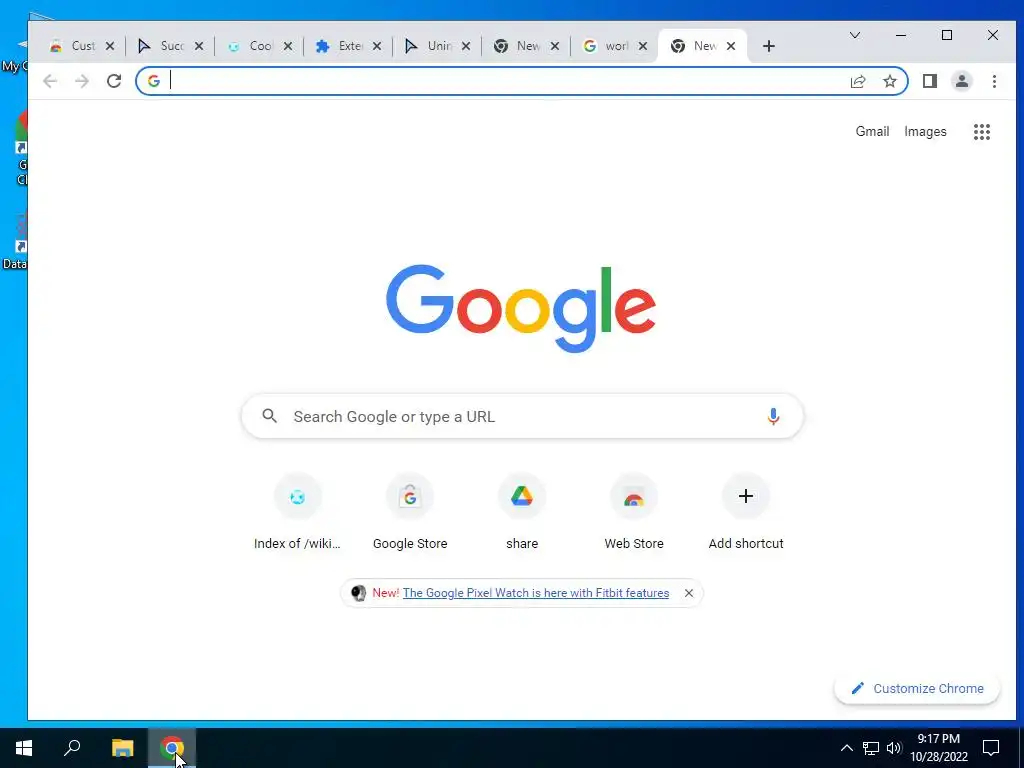Open the profile avatar menu
Viewport: 1024px width, 768px height.
click(x=962, y=81)
